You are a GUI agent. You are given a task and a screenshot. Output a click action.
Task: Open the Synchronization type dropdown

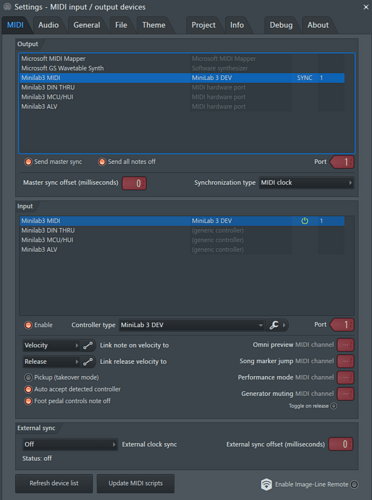tap(306, 183)
